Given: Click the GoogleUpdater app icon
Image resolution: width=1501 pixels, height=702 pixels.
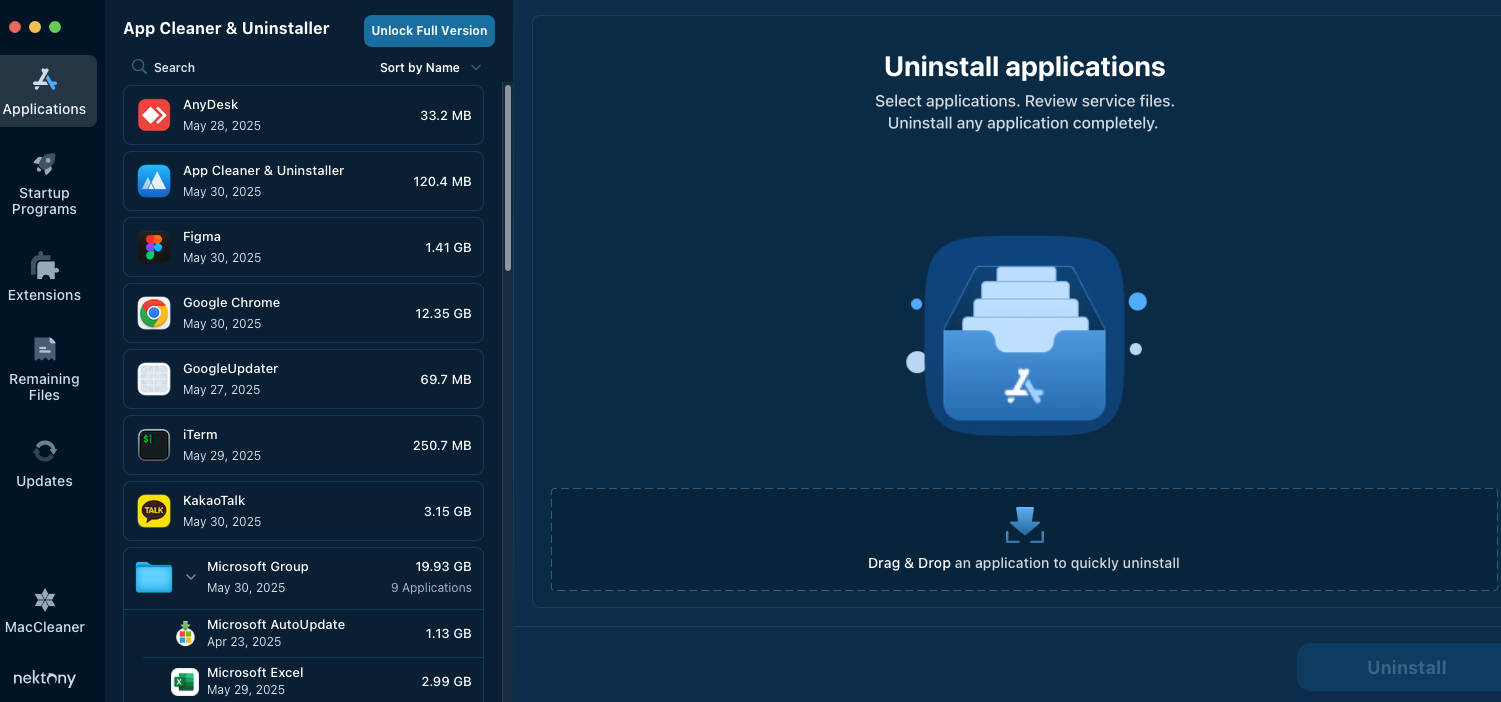Looking at the screenshot, I should click(x=154, y=379).
